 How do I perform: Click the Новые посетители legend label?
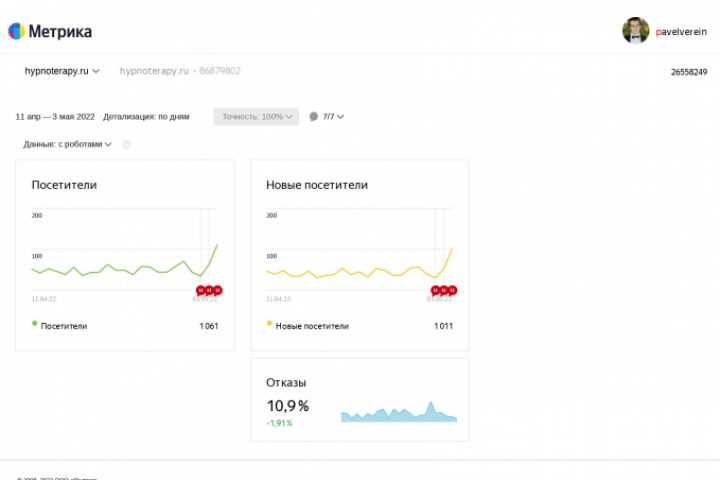coord(312,326)
